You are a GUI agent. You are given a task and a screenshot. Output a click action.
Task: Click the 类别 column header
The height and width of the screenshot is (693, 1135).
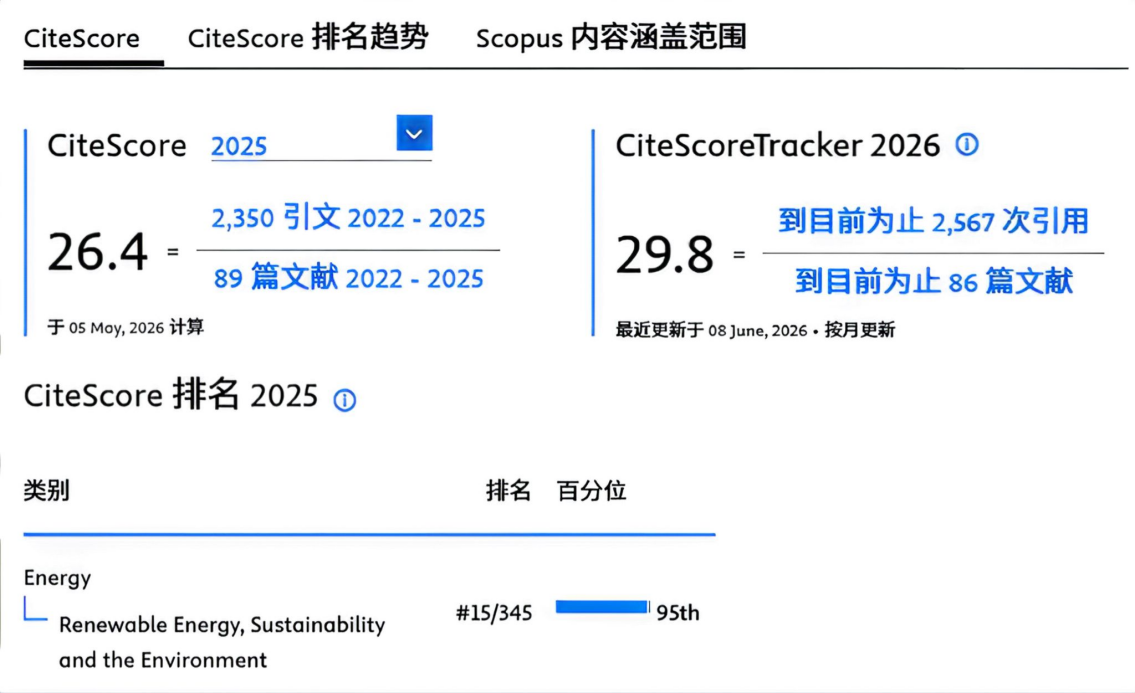tap(46, 490)
